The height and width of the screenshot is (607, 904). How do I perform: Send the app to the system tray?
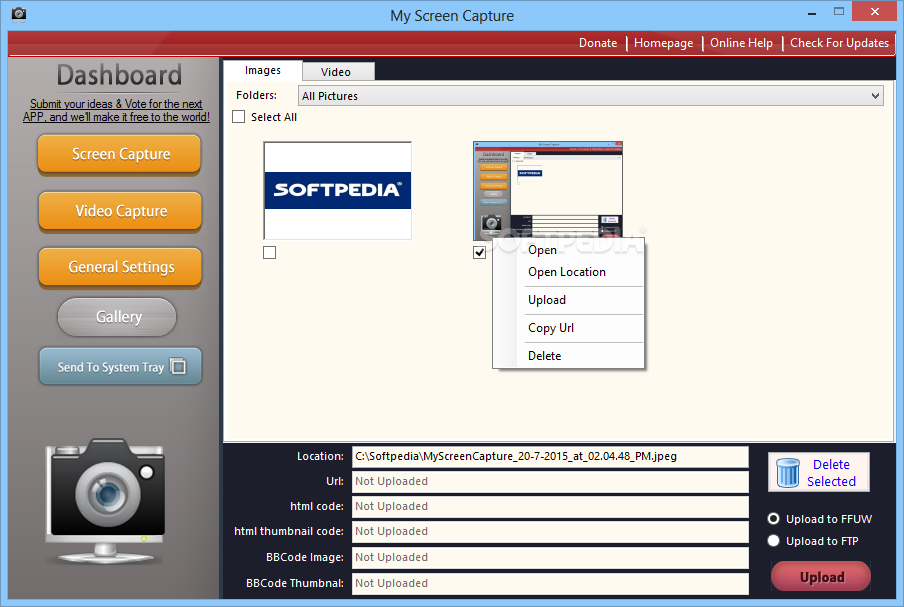(120, 366)
